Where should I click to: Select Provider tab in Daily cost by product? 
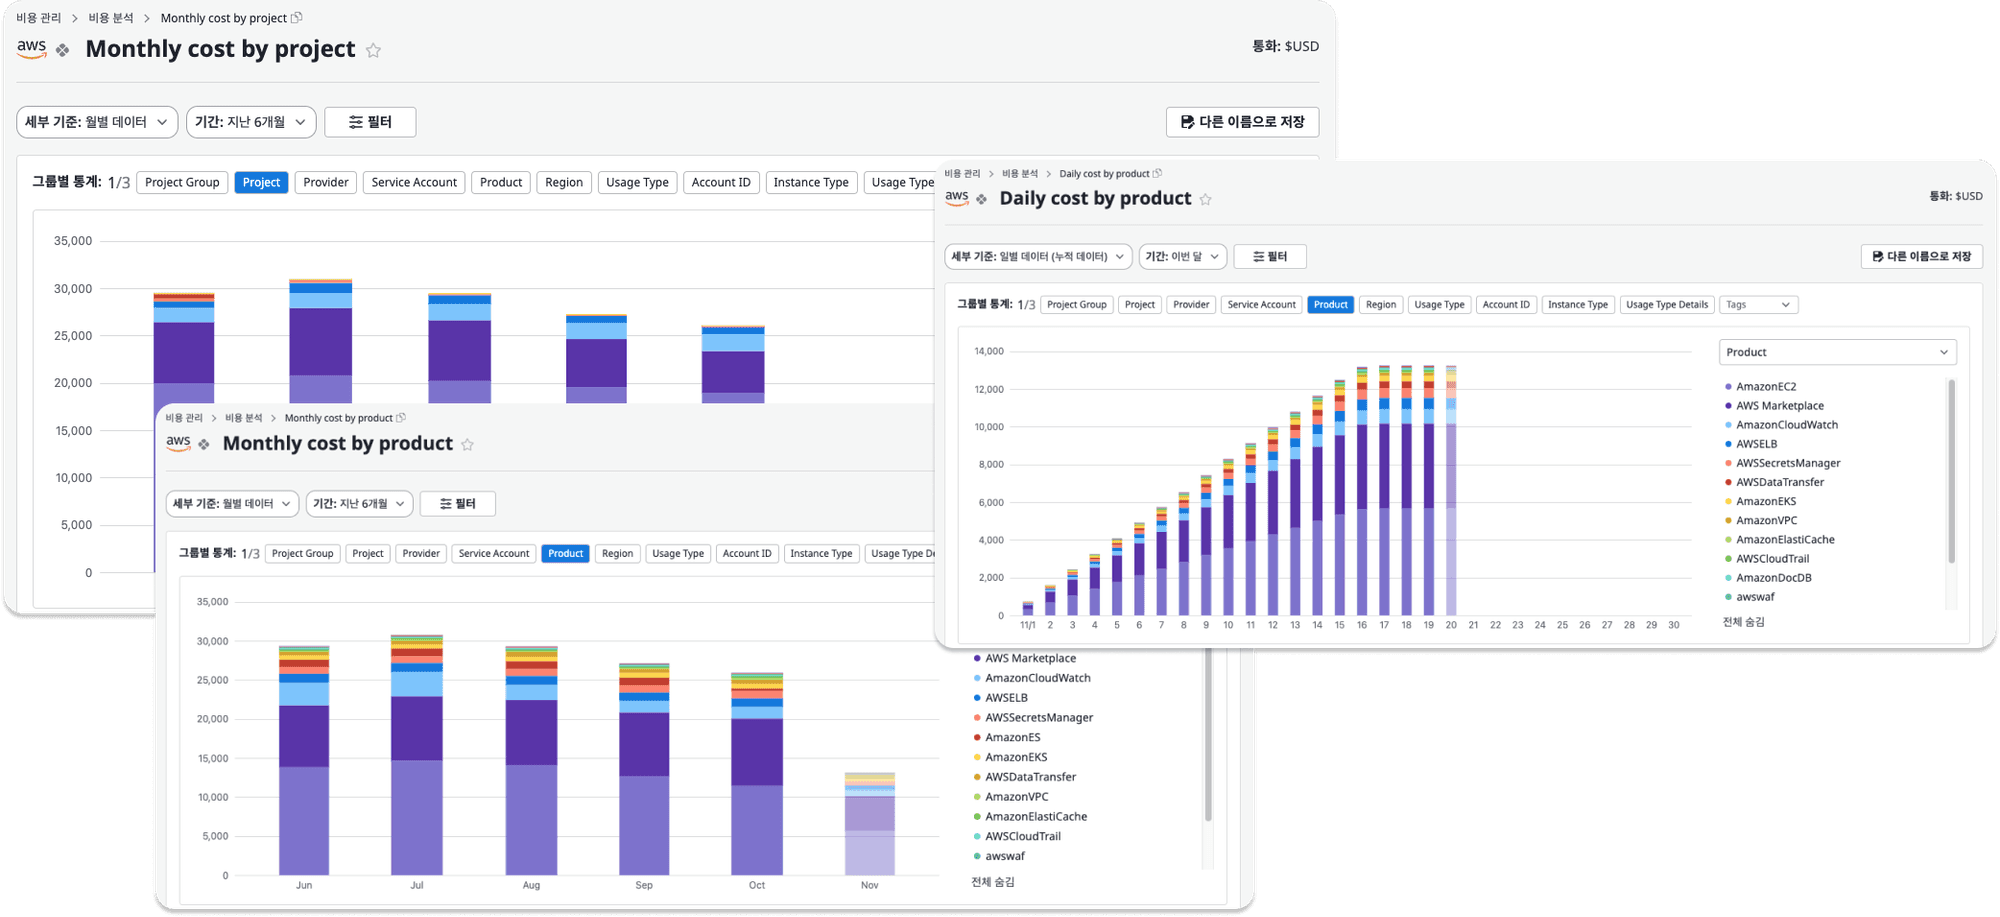[1191, 305]
